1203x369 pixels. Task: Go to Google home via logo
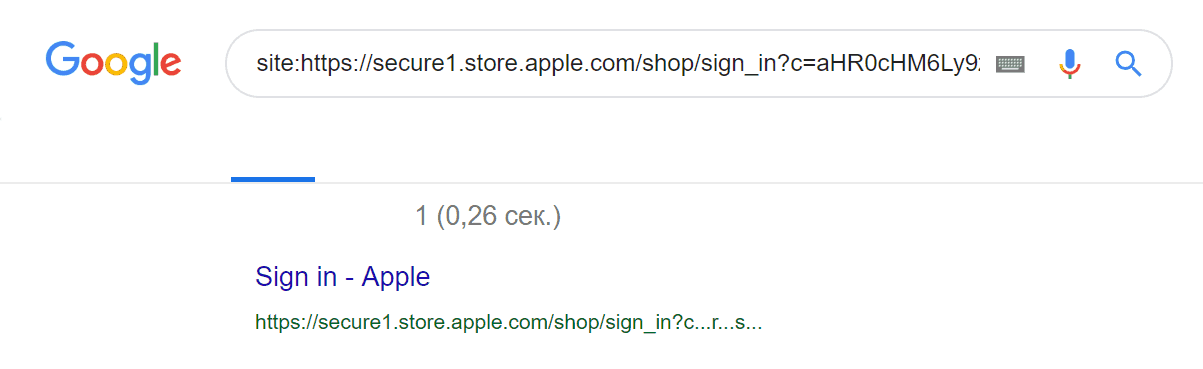tap(113, 62)
